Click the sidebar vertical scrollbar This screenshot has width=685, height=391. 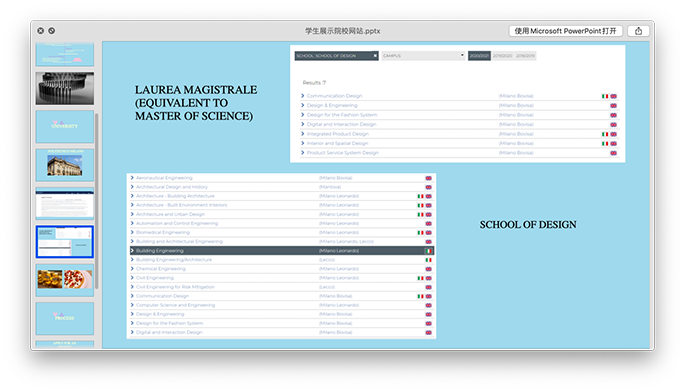click(97, 201)
